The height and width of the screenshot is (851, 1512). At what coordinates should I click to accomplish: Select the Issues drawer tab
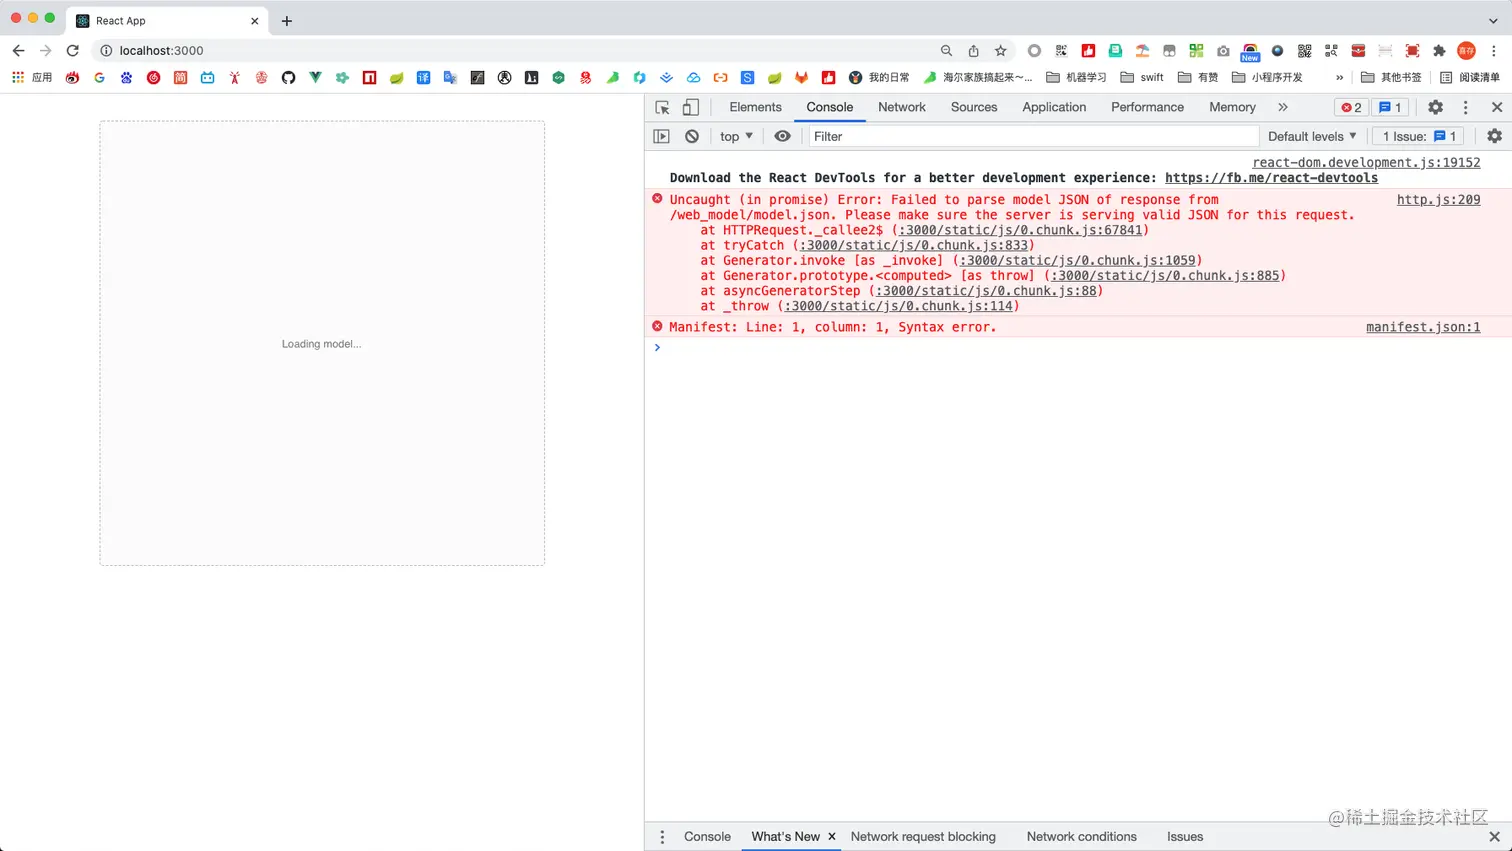(x=1185, y=836)
